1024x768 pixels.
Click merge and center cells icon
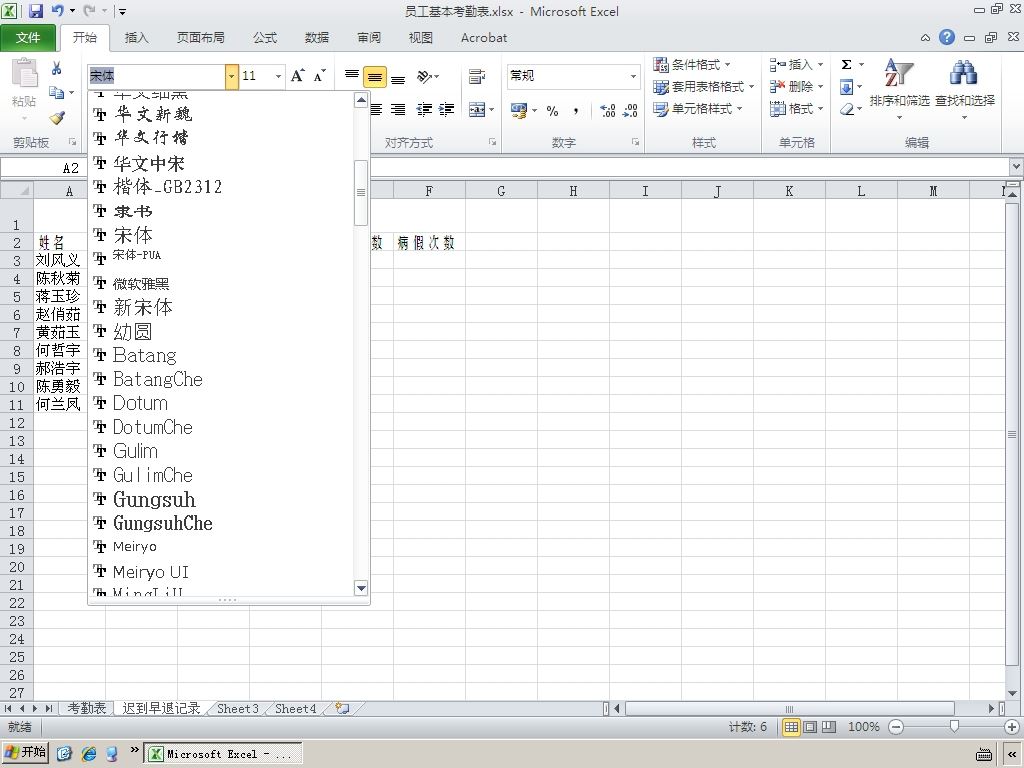[x=477, y=110]
